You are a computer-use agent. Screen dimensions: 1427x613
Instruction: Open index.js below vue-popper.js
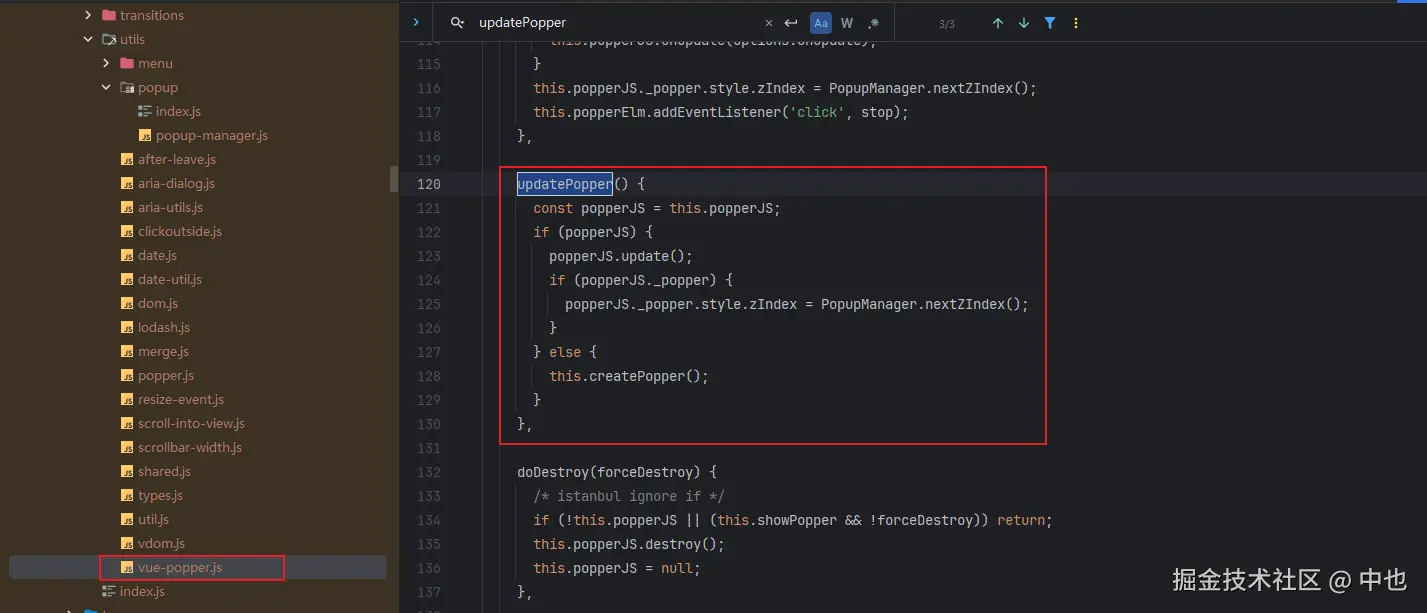pyautogui.click(x=142, y=591)
